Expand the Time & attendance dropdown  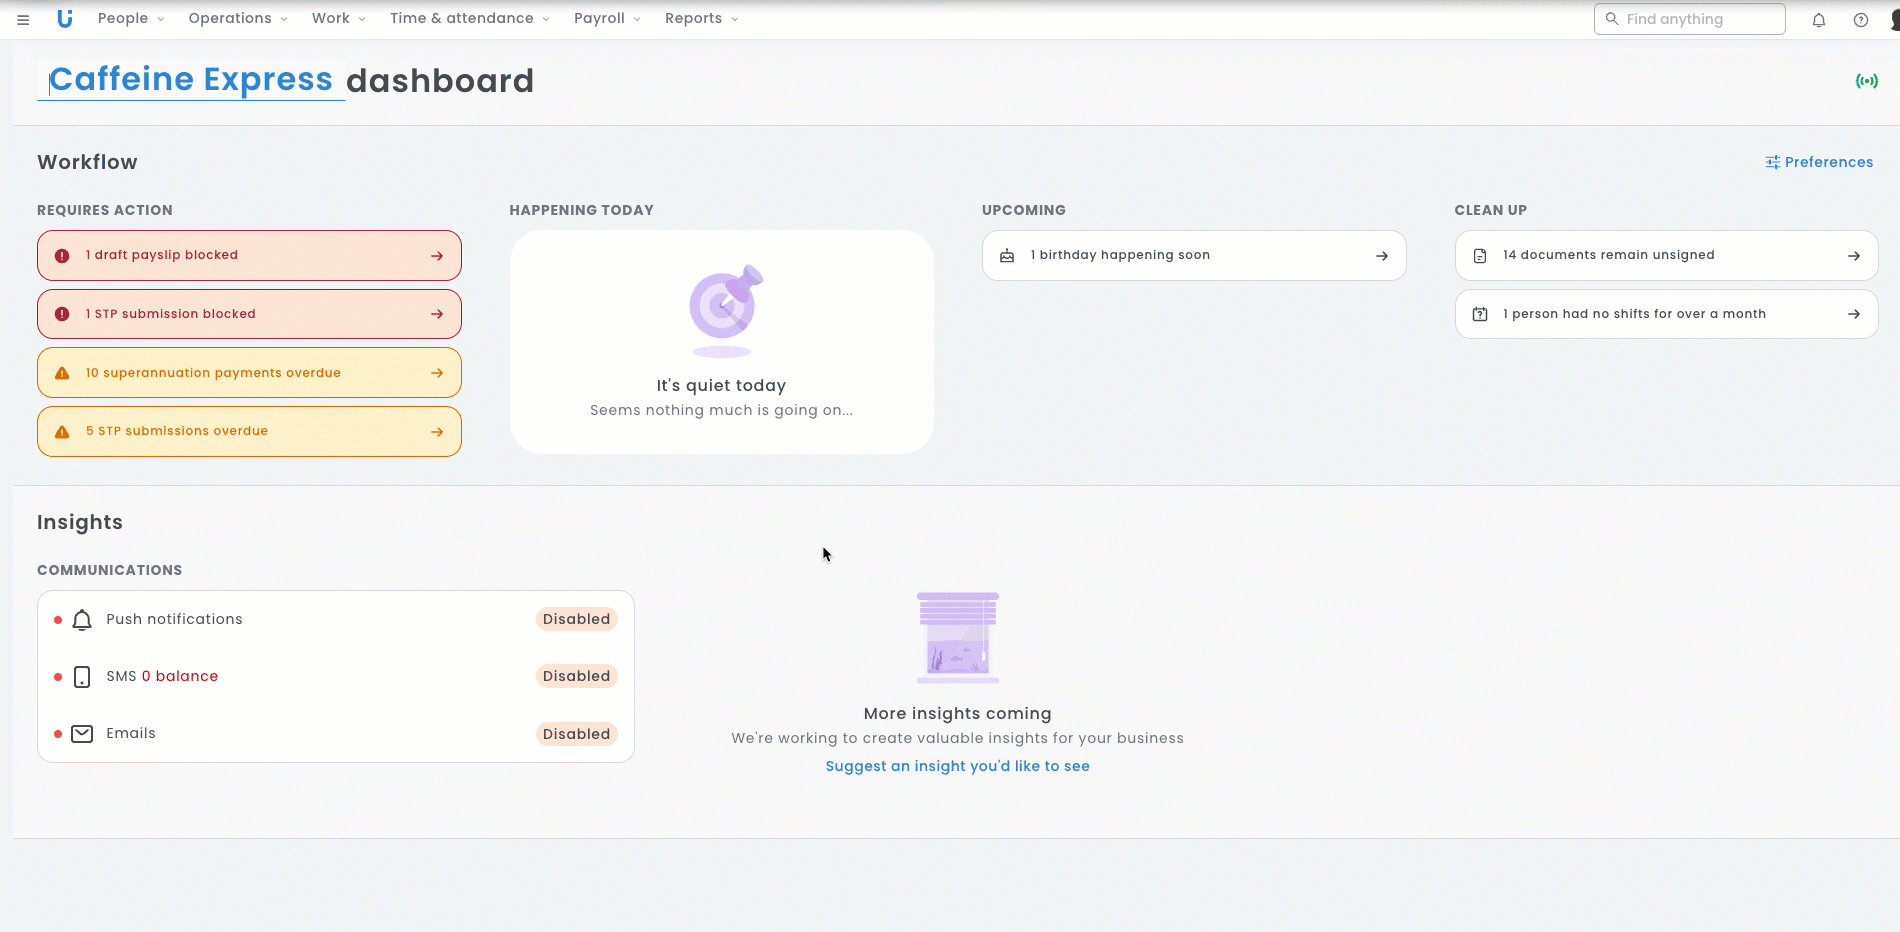click(x=469, y=19)
